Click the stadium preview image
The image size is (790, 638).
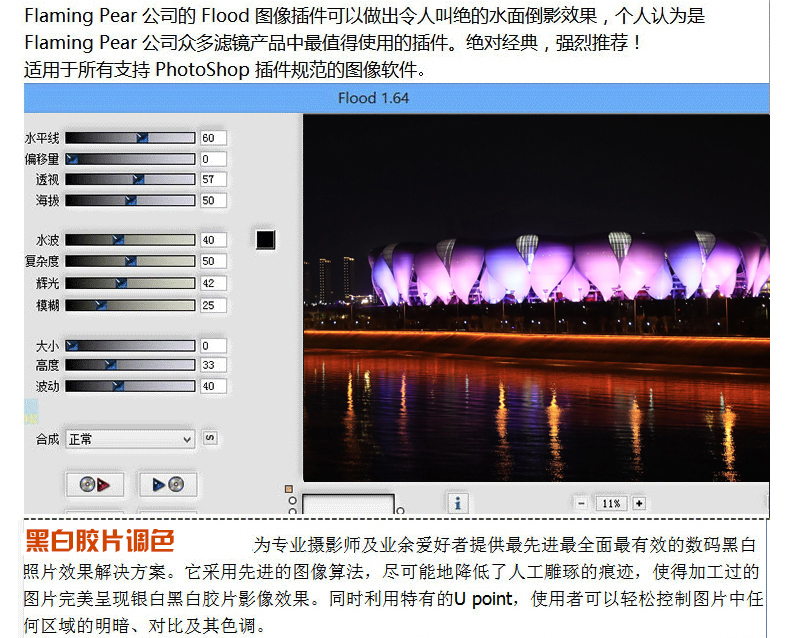pyautogui.click(x=536, y=298)
